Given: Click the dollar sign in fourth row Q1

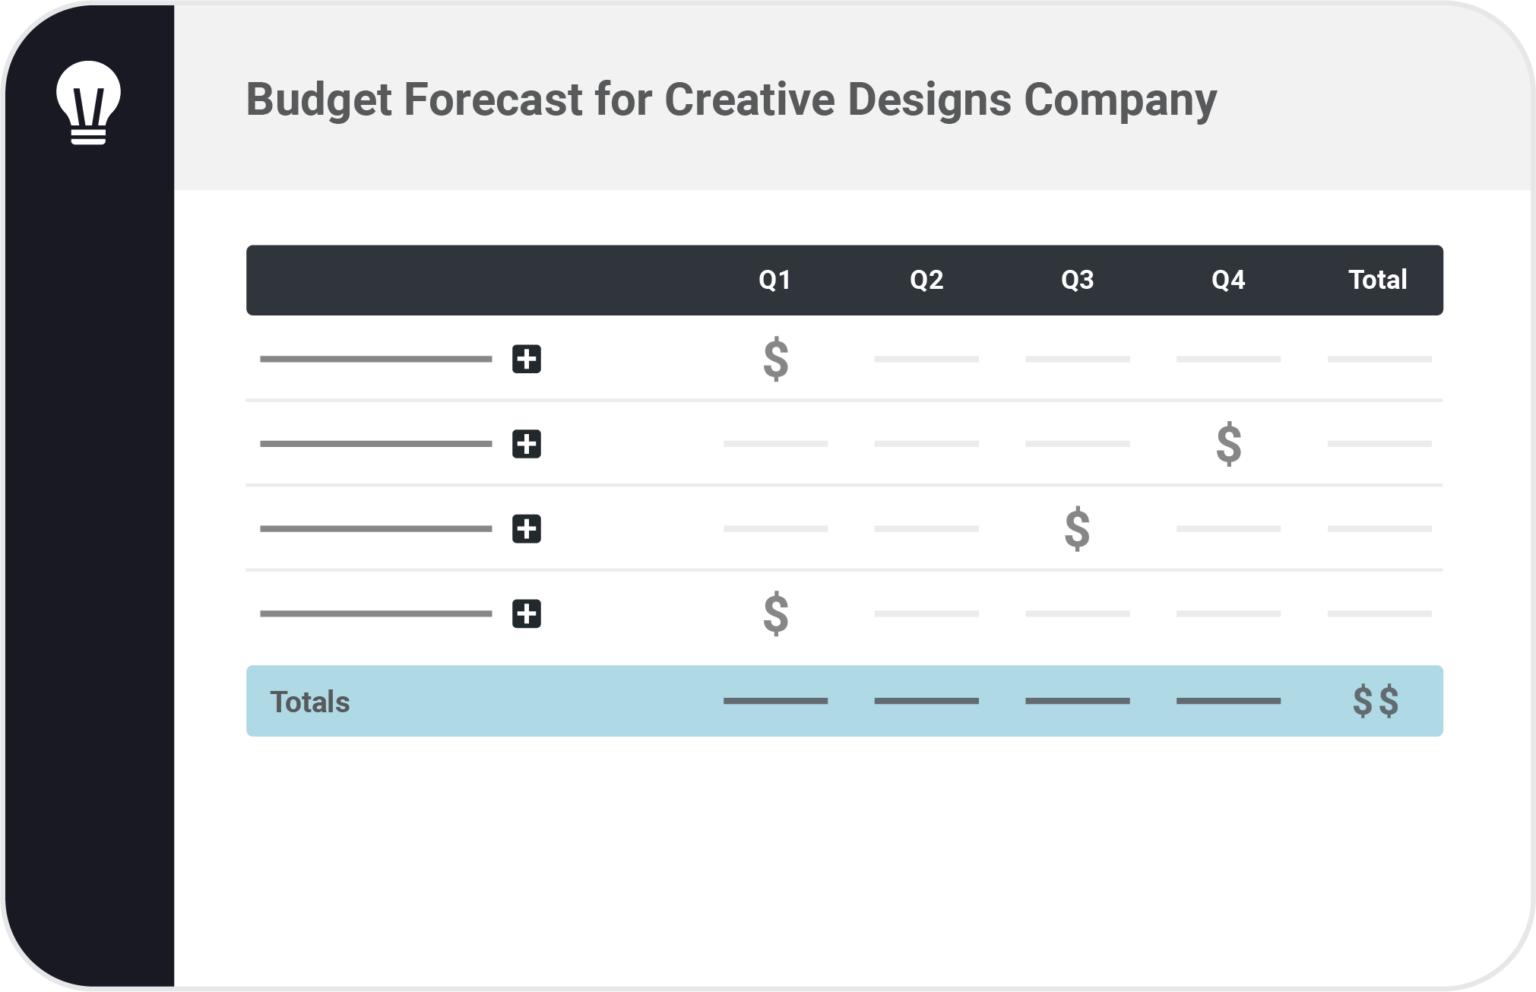Looking at the screenshot, I should pos(776,614).
